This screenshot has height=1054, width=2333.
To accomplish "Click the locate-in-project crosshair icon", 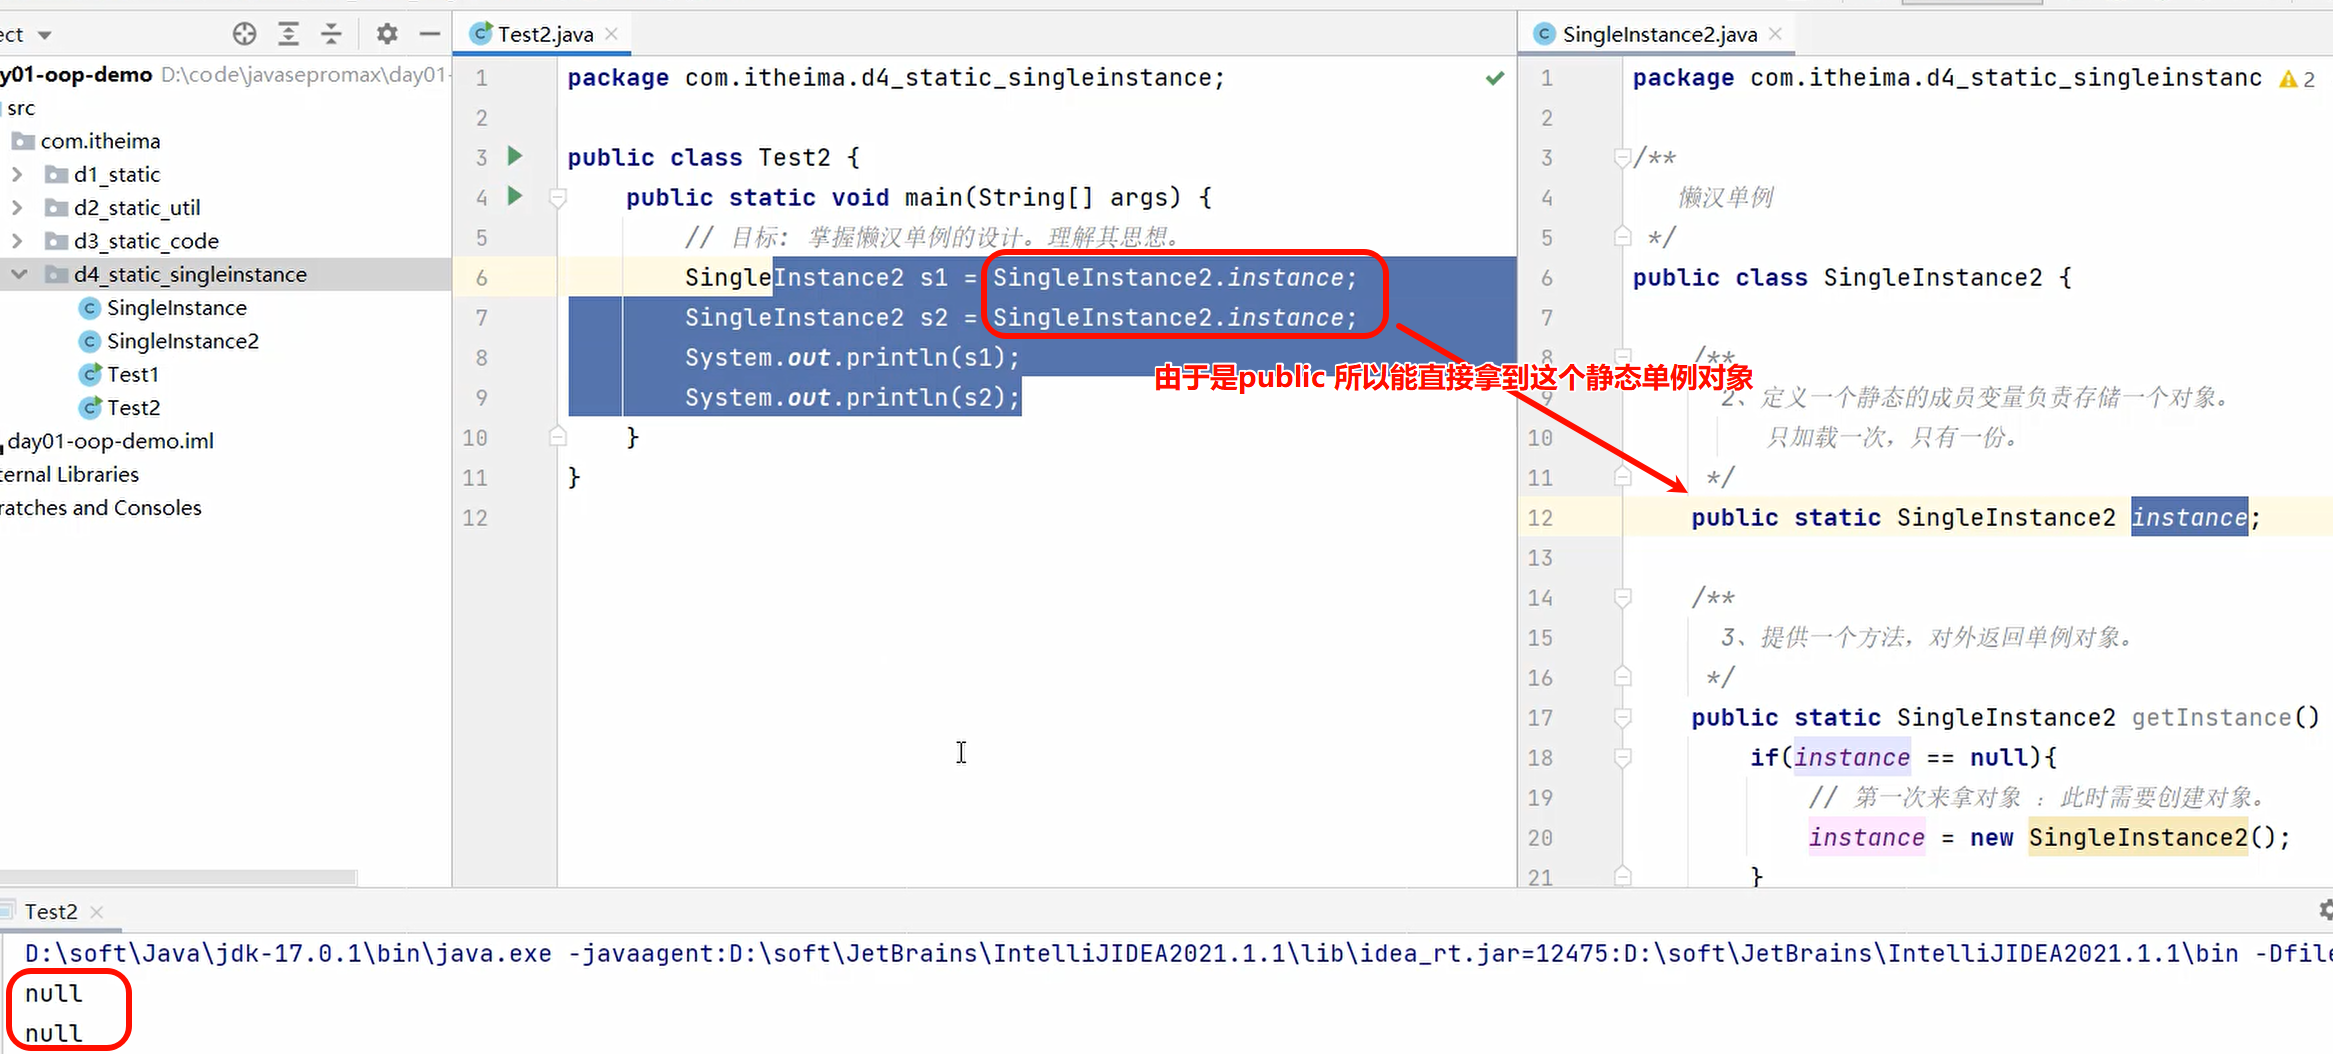I will 244,34.
